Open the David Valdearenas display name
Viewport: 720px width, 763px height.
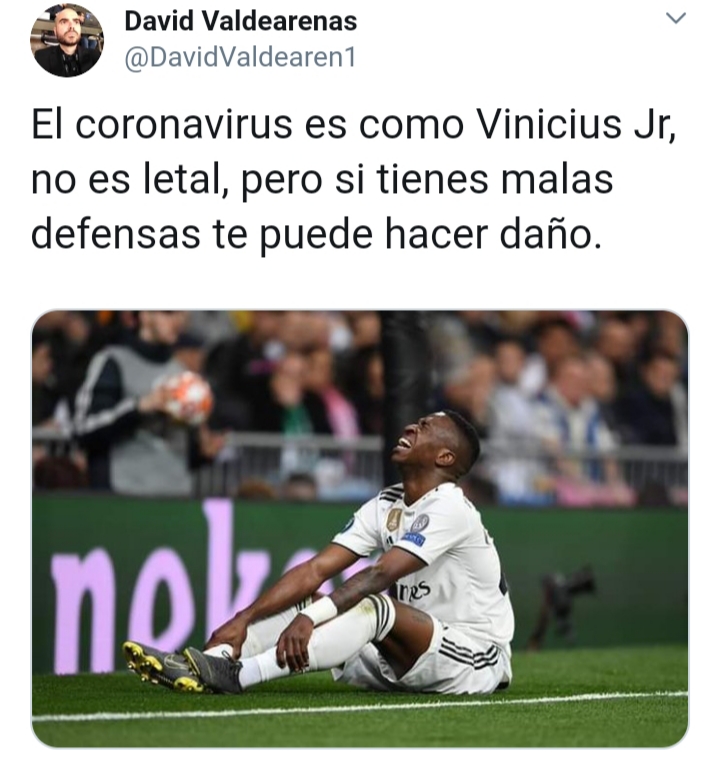pyautogui.click(x=241, y=21)
